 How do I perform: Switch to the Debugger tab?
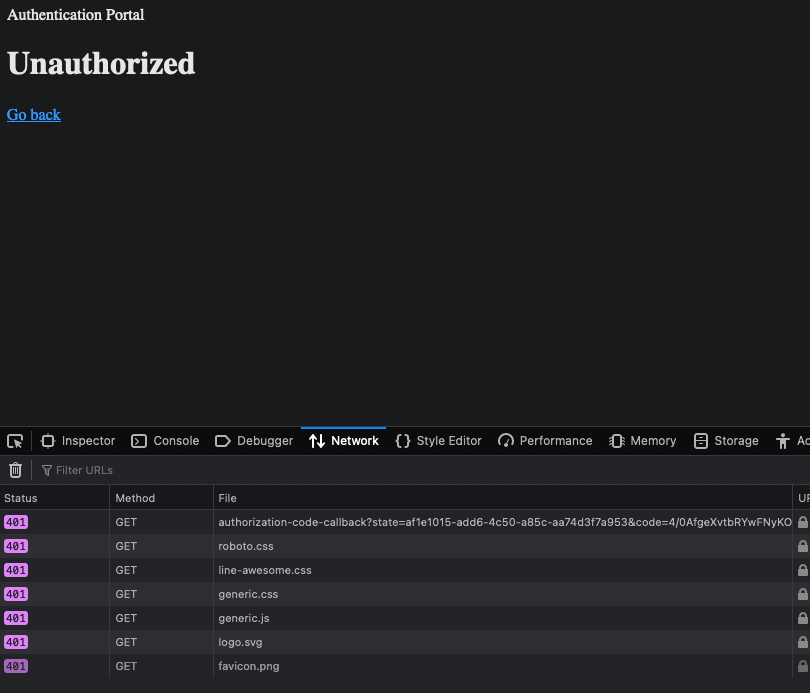coord(253,440)
